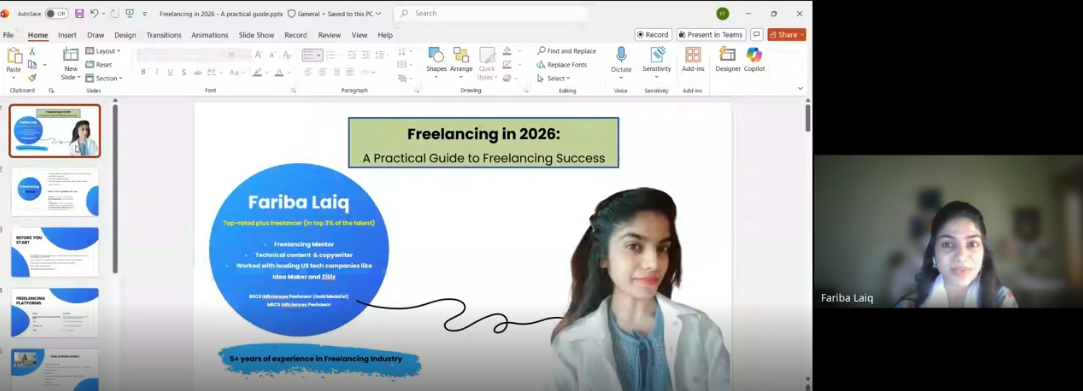
Task: Switch to the Animations tab
Action: pyautogui.click(x=209, y=35)
